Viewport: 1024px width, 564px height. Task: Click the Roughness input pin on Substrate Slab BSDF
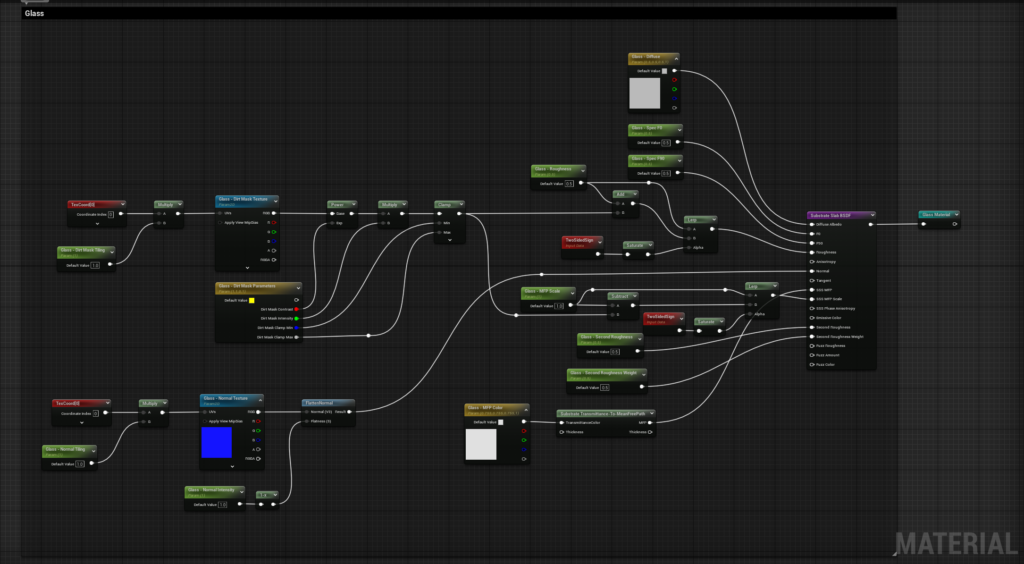pyautogui.click(x=811, y=252)
